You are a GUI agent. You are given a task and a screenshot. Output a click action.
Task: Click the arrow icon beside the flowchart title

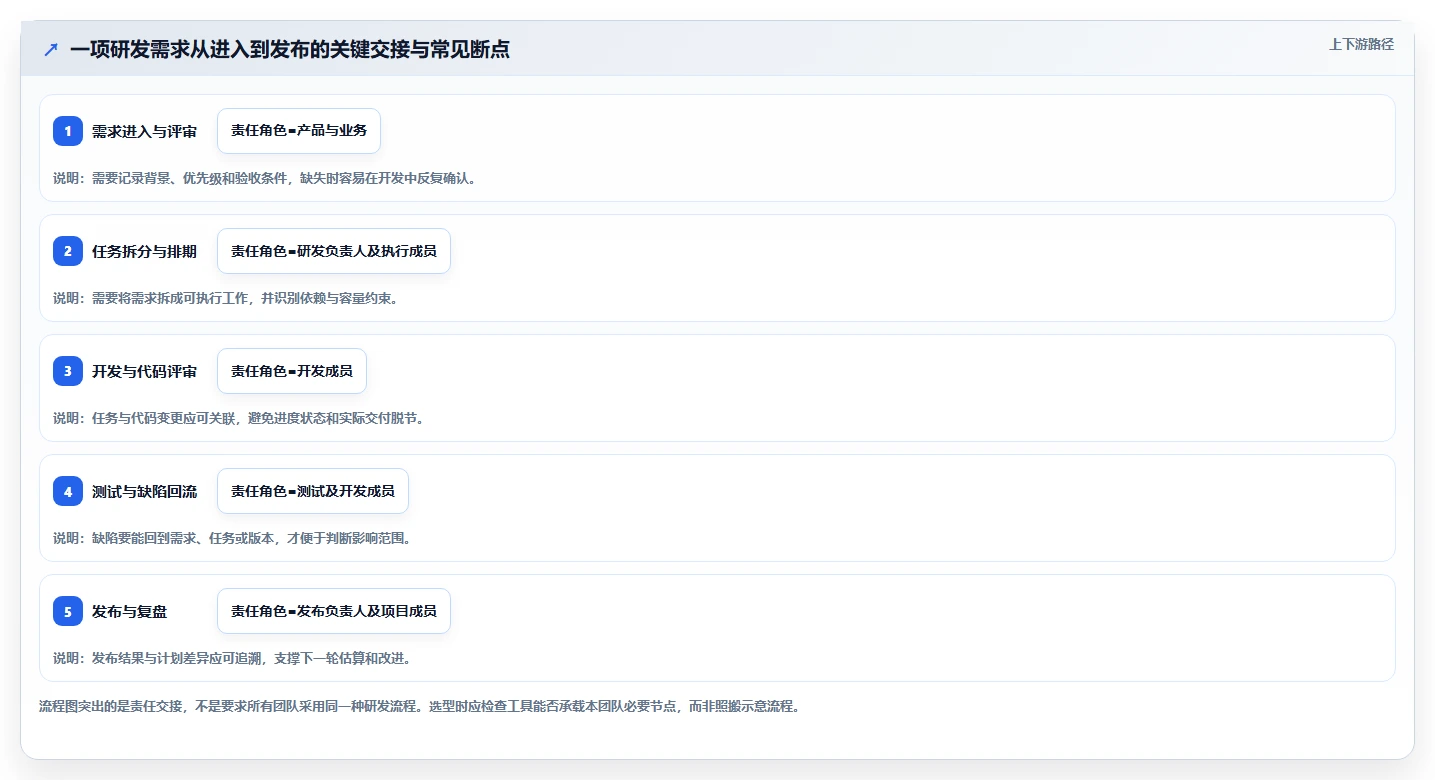pyautogui.click(x=51, y=50)
